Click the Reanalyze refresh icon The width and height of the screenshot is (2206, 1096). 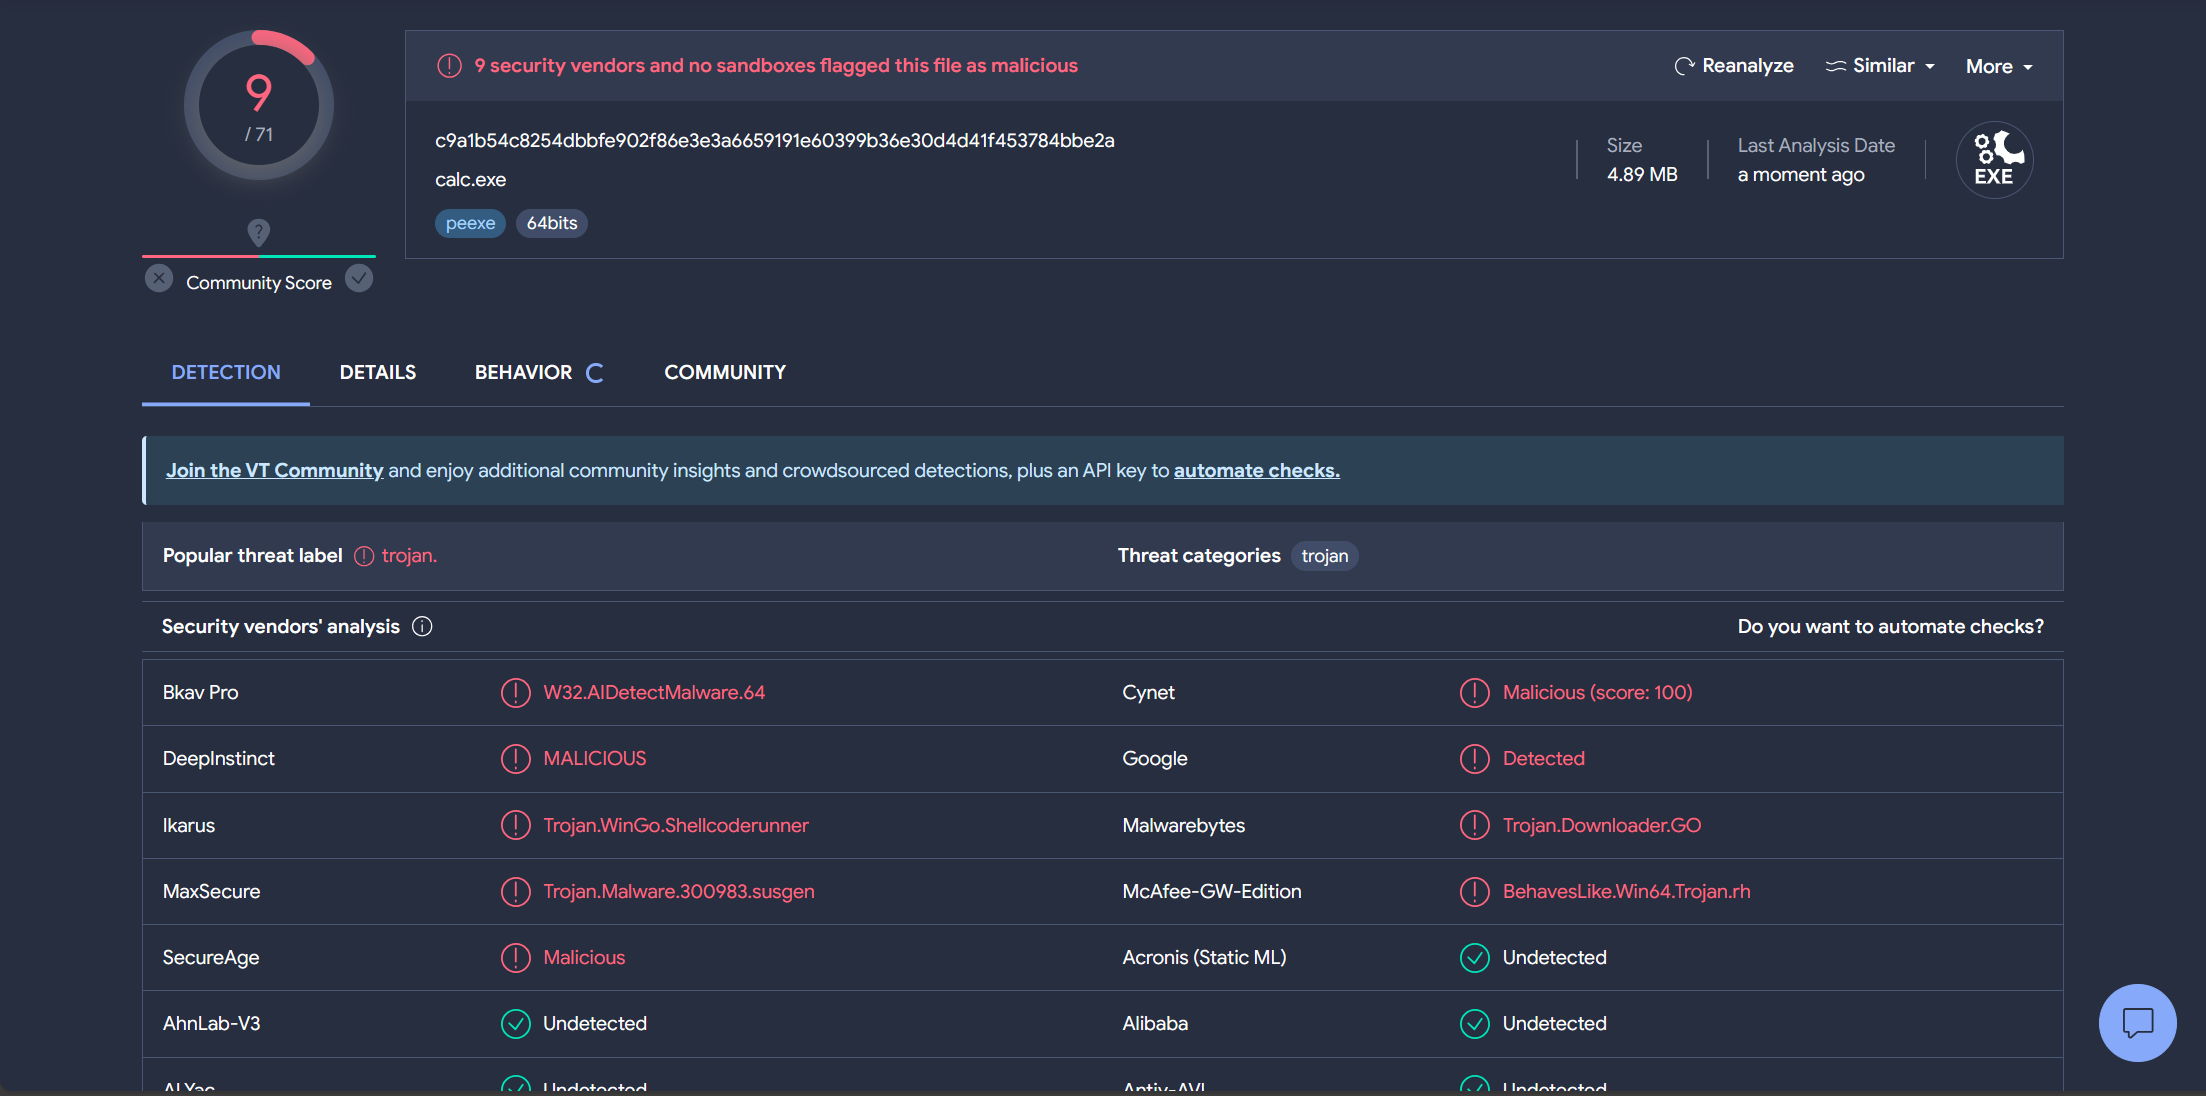[1684, 66]
